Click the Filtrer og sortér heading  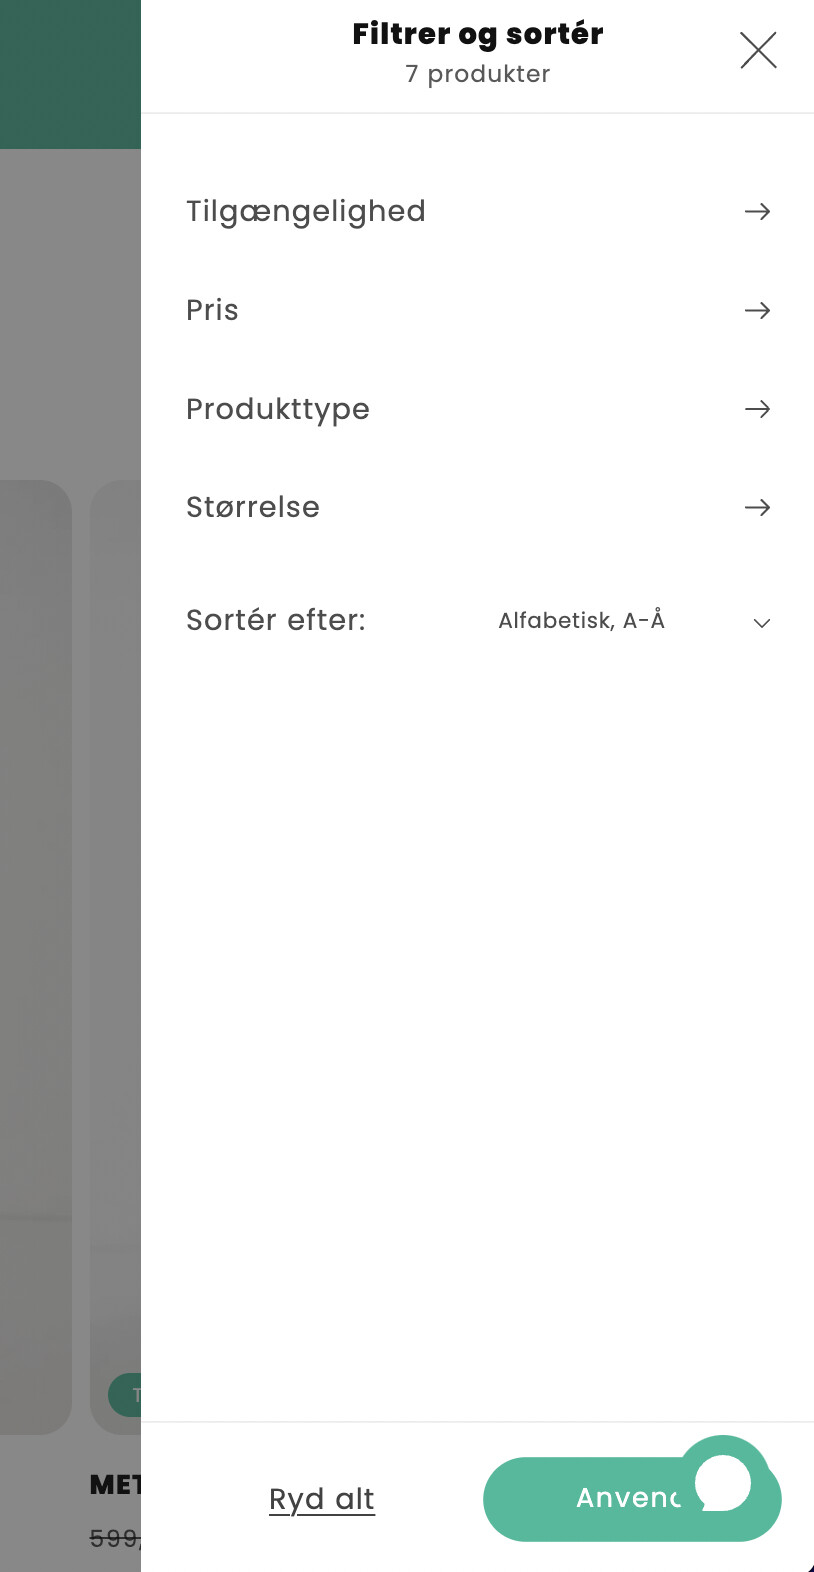pos(478,34)
